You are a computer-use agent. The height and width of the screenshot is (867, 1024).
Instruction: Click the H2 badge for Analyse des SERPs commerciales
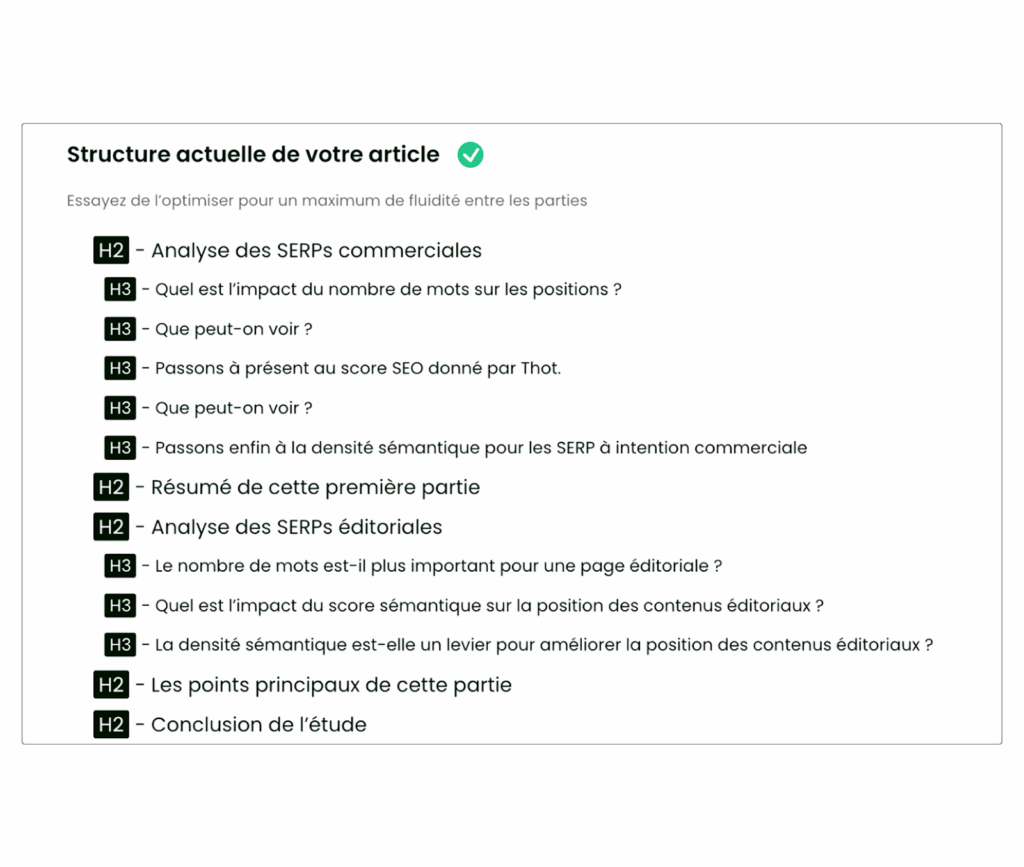tap(111, 251)
